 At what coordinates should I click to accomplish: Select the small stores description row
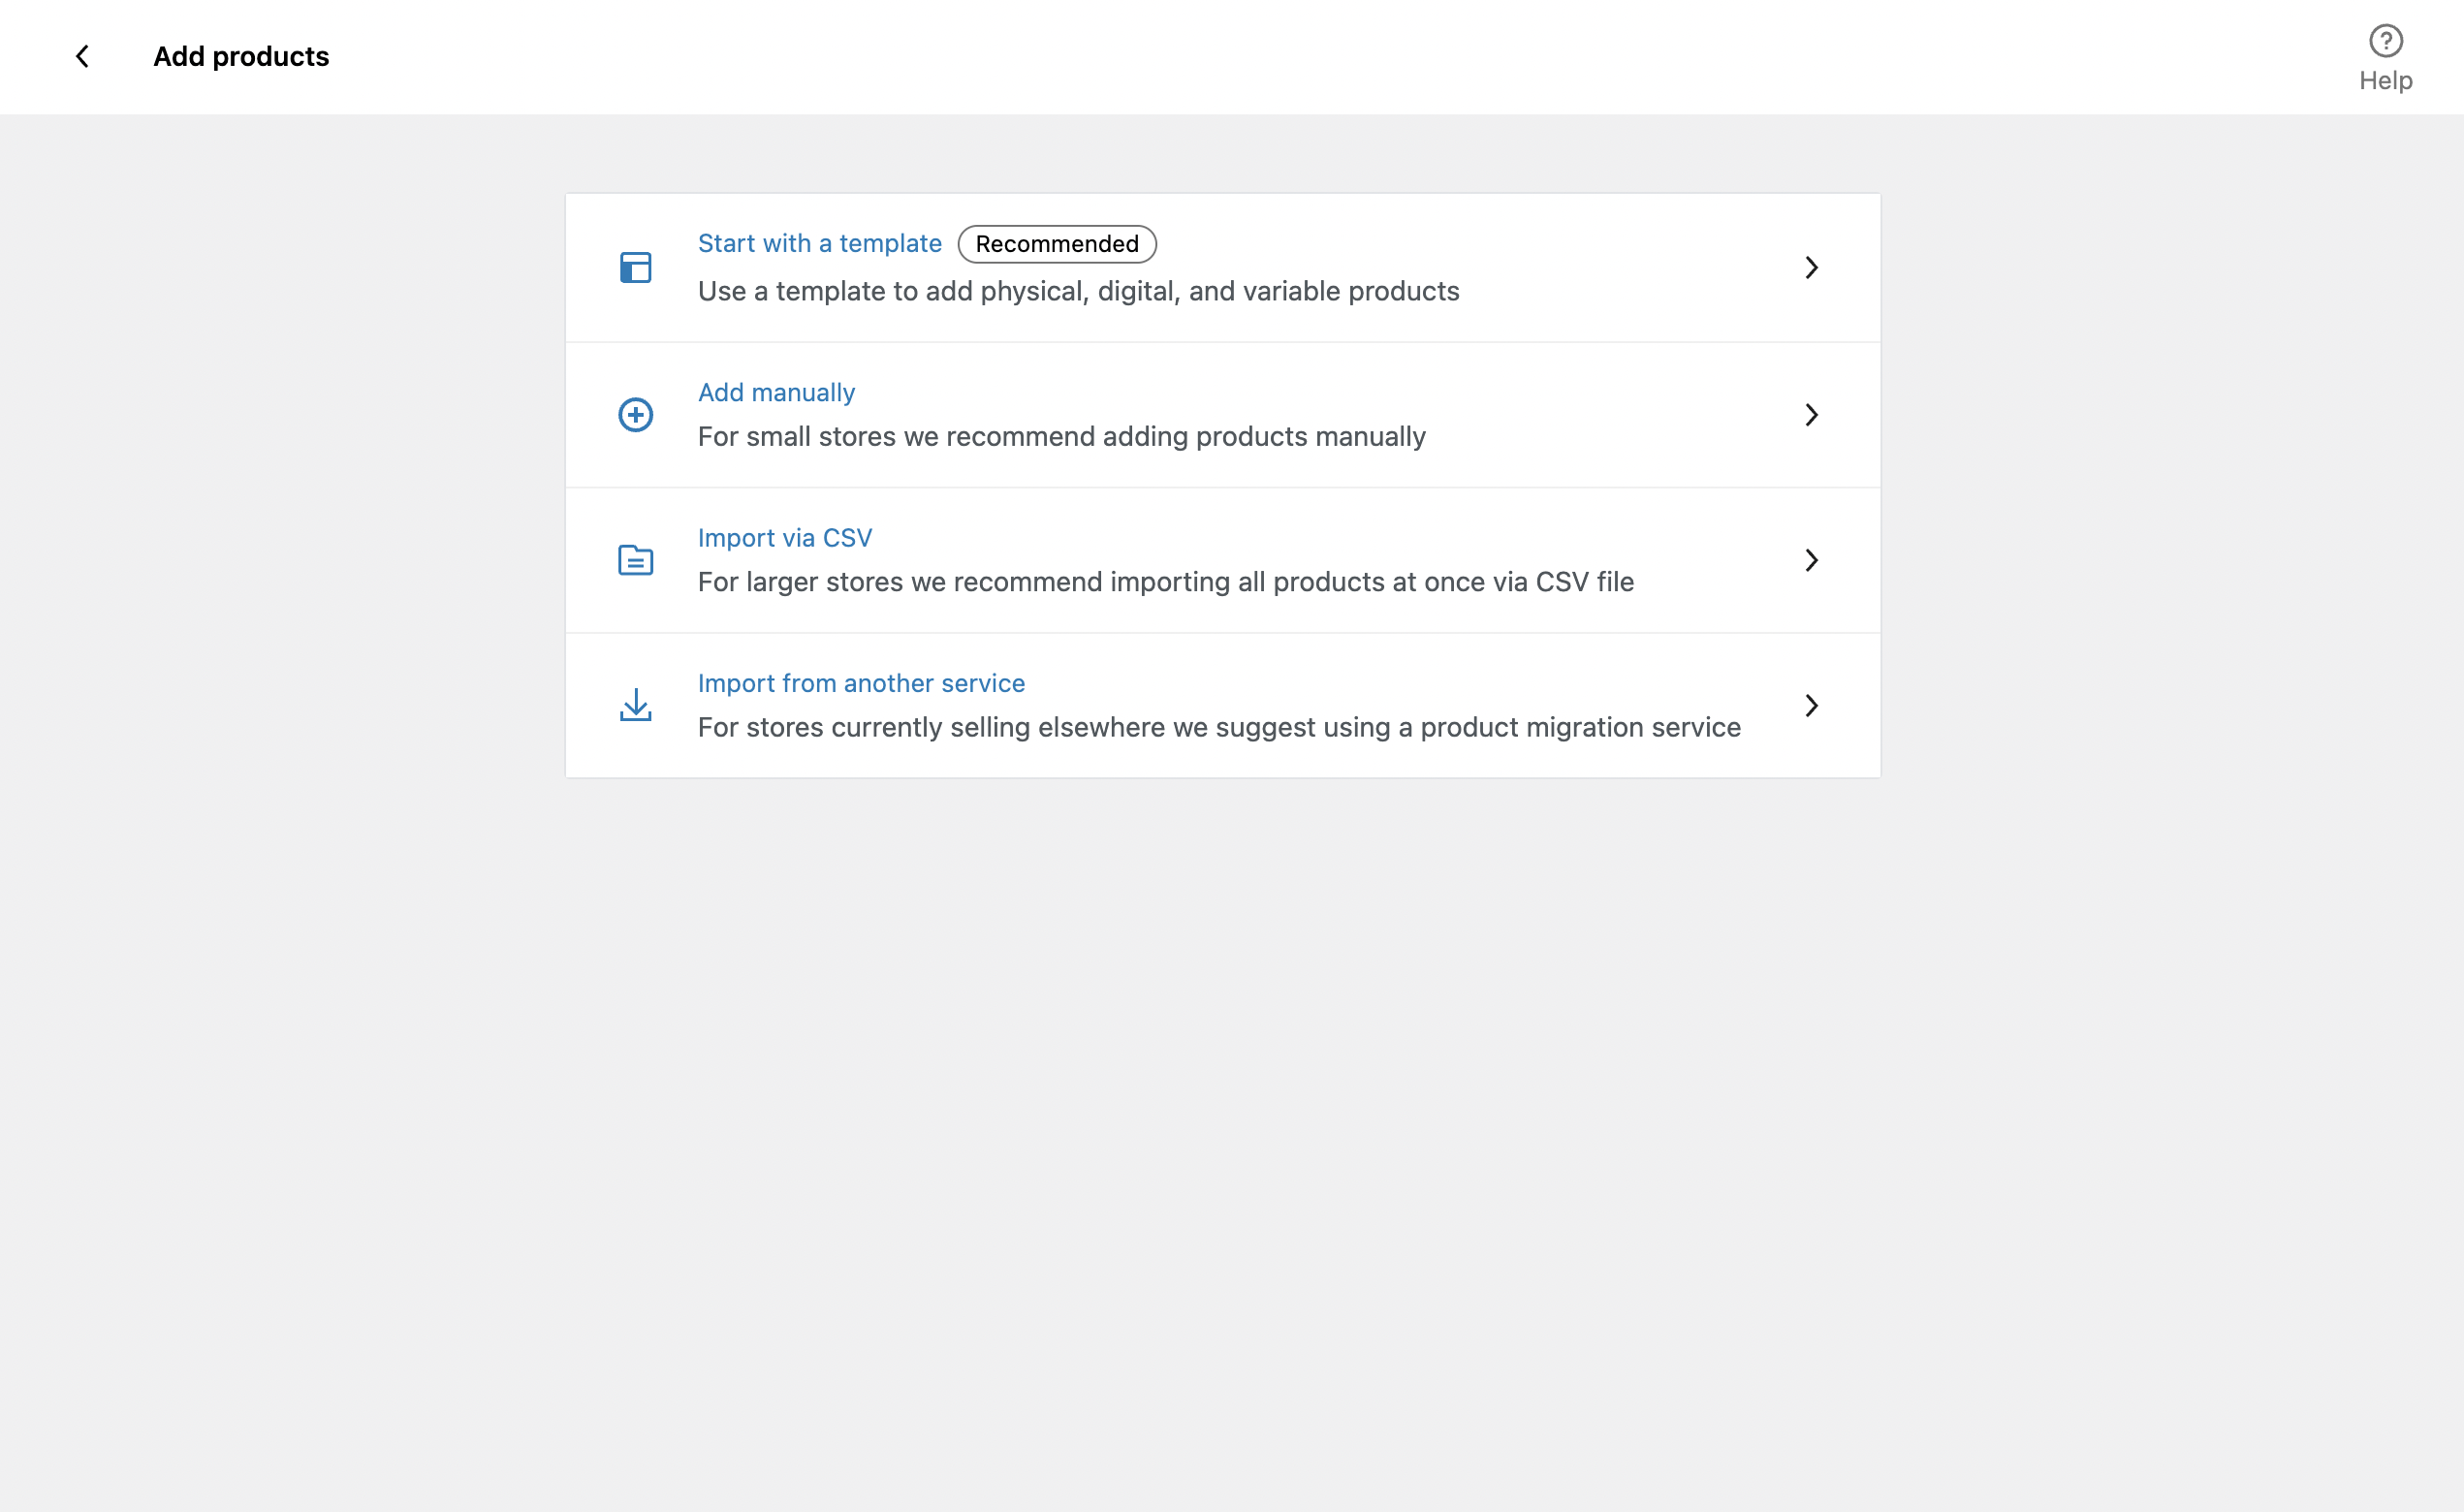[x=1061, y=437]
